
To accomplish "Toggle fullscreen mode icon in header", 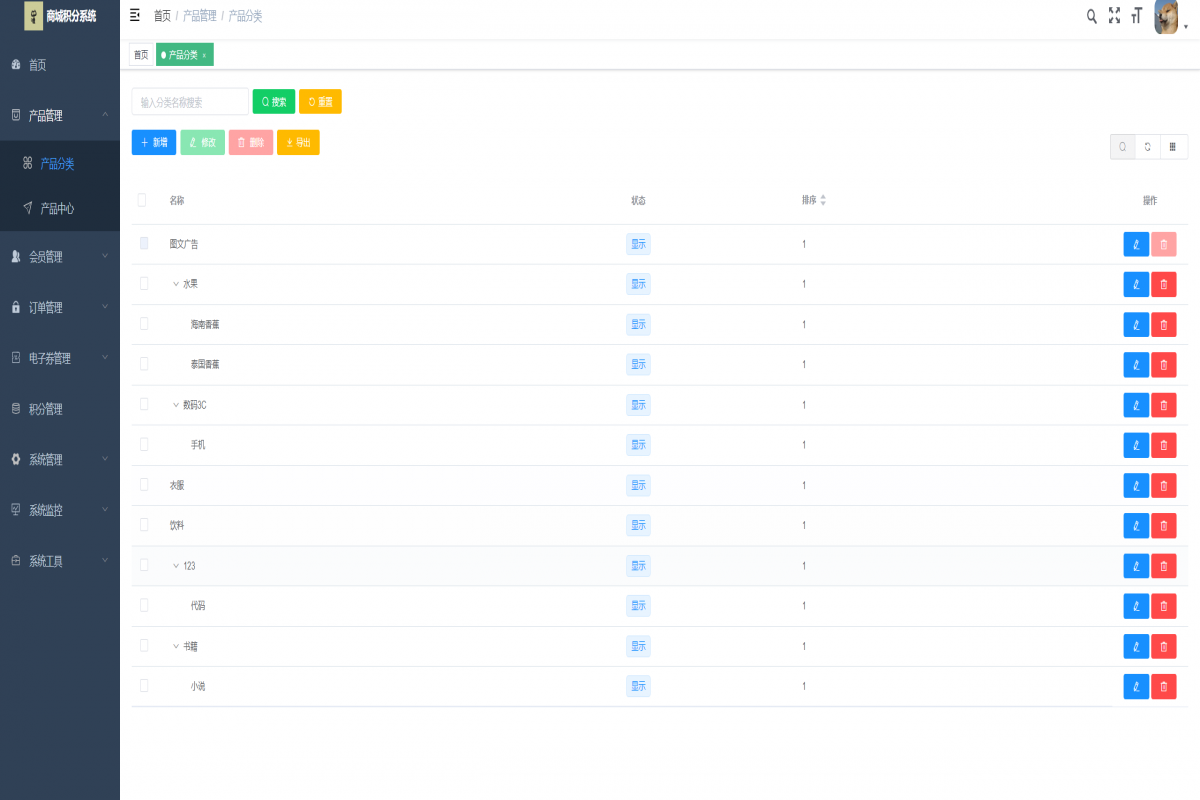I will (1114, 16).
